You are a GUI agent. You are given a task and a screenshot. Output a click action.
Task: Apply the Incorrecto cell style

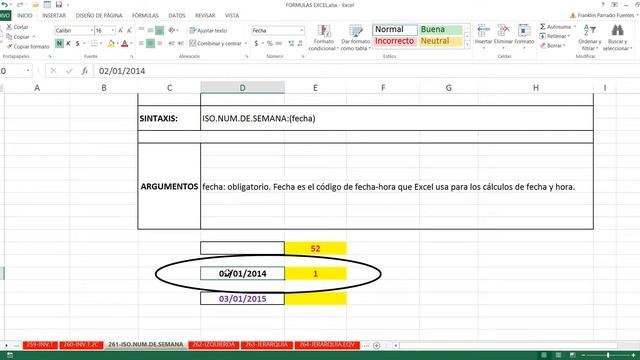click(x=395, y=41)
